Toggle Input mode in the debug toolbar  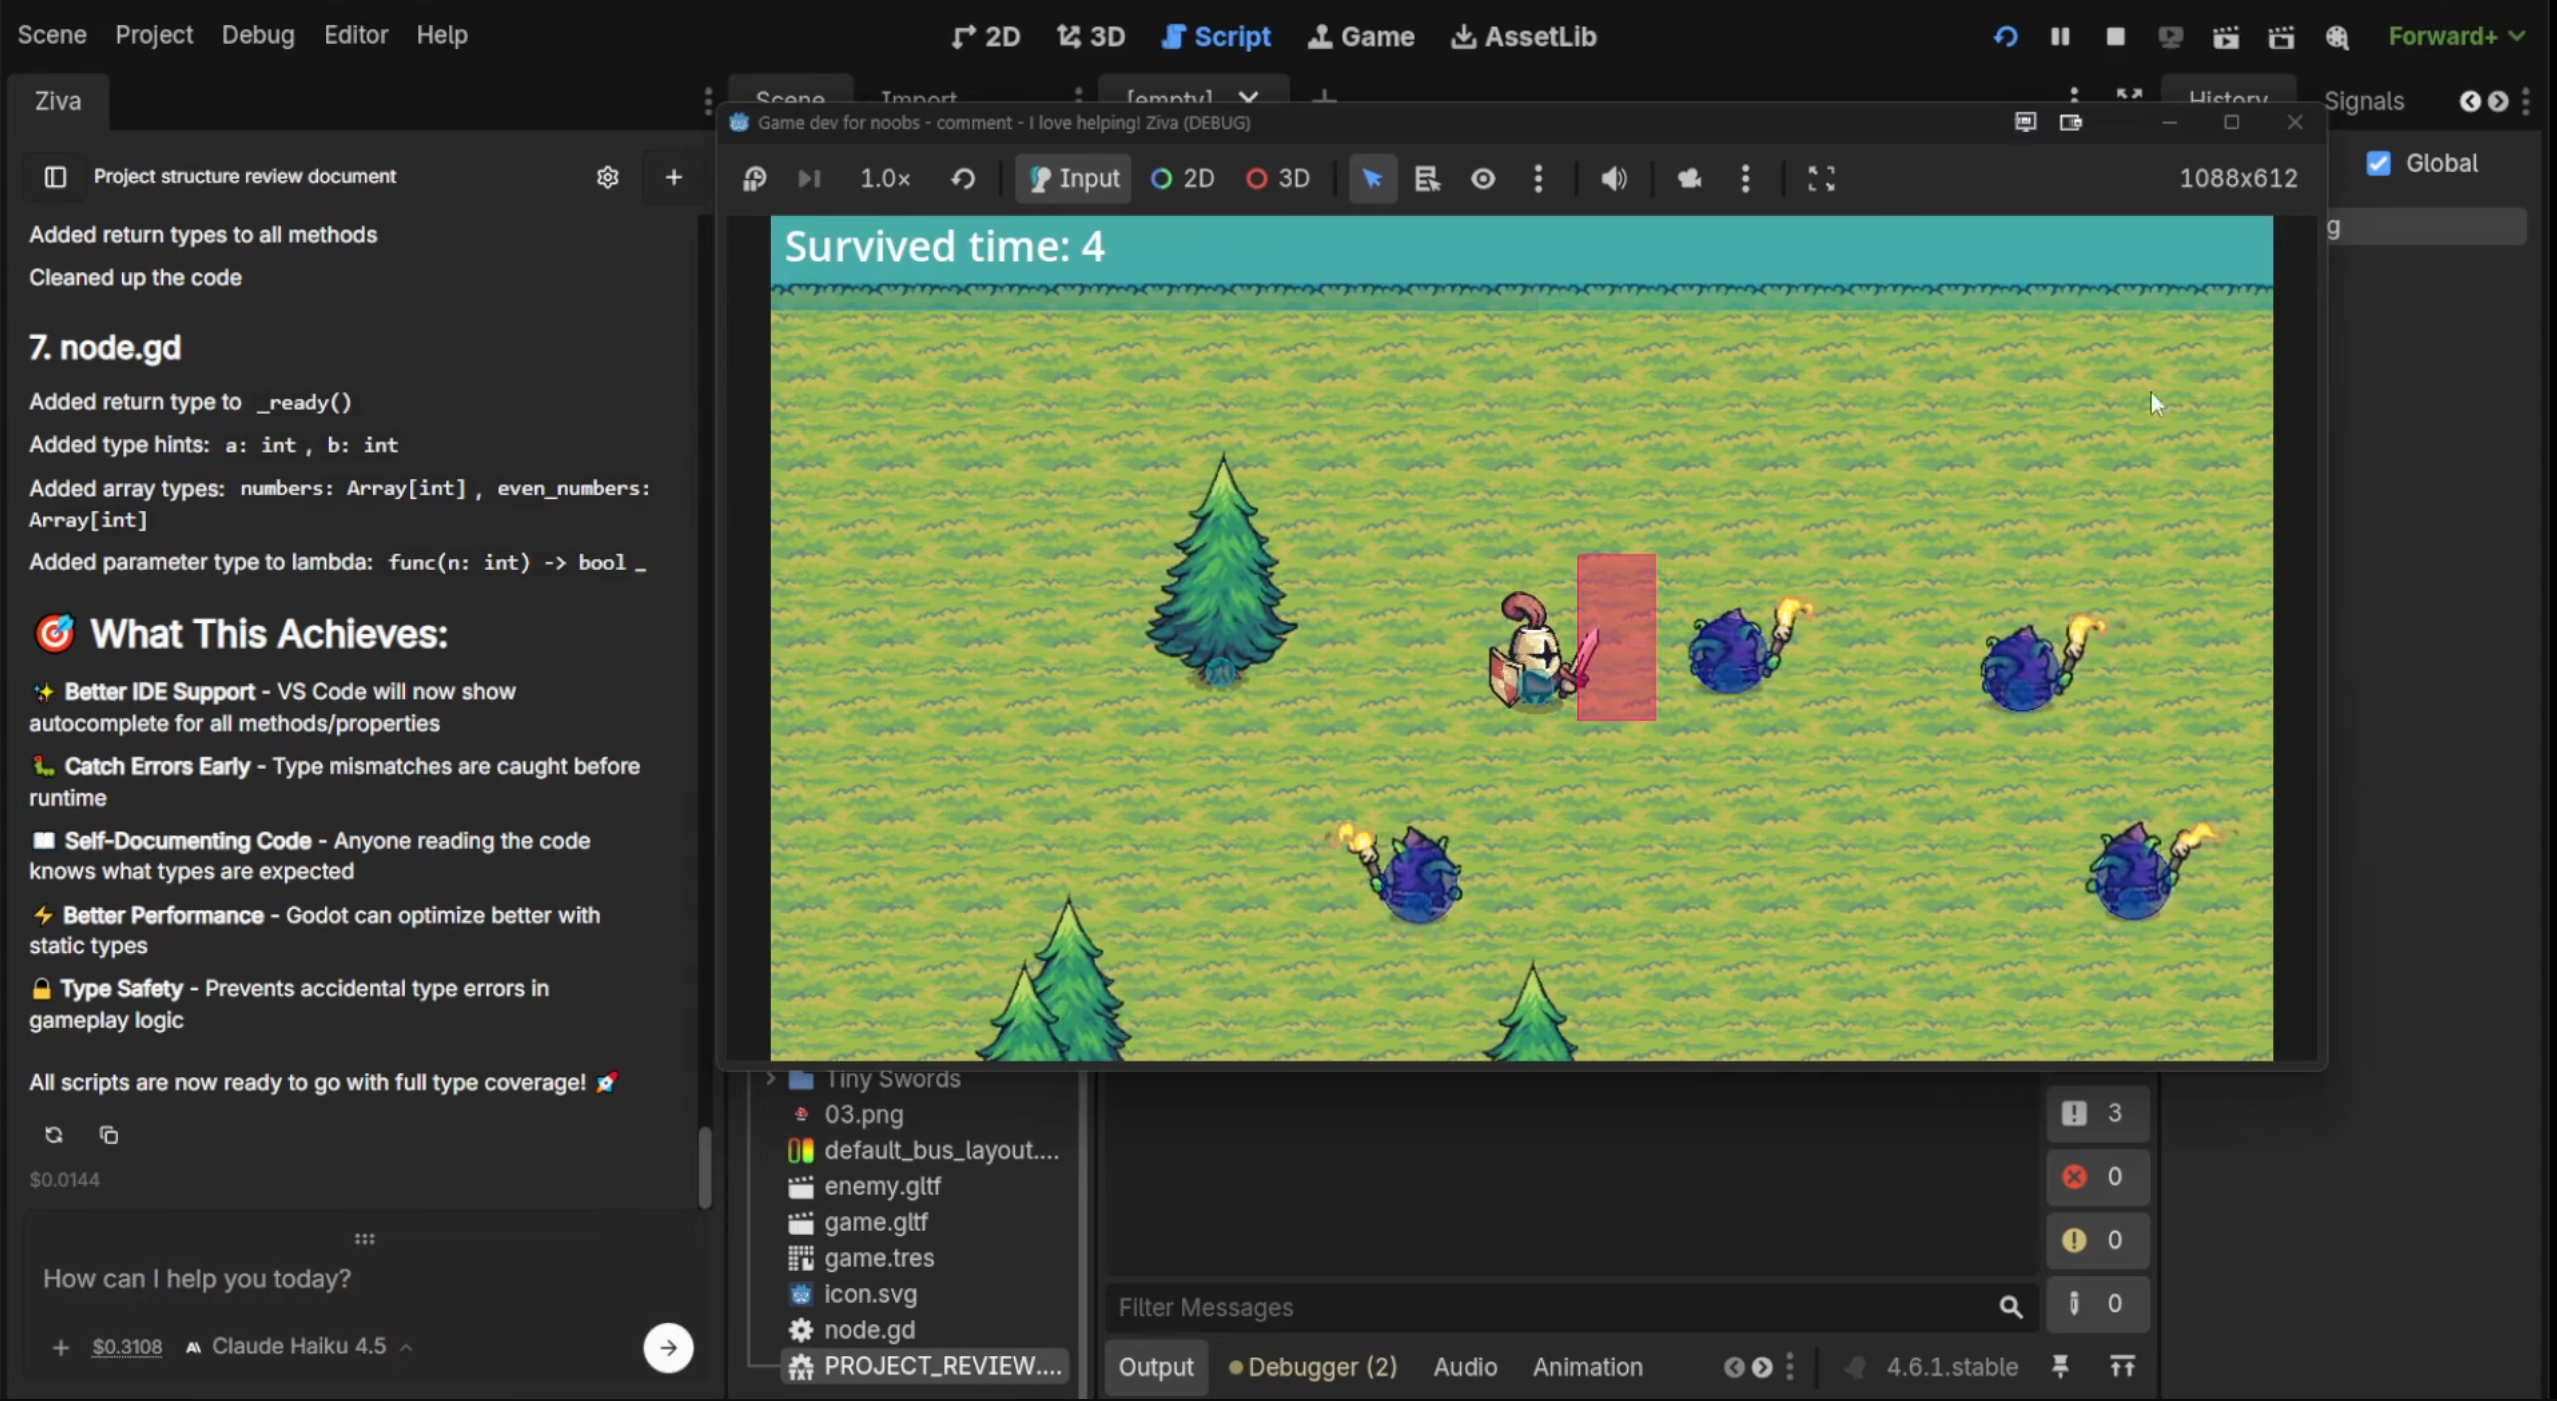(x=1072, y=179)
